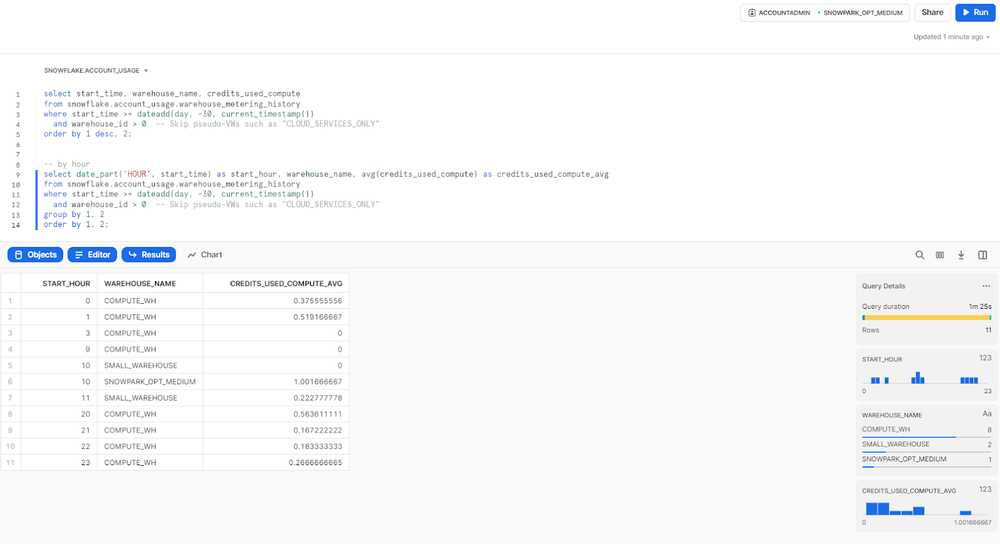Click the CREDITS_USED_COMPUTE_AVG histogram in sidebar
1000x544 pixels.
click(926, 509)
